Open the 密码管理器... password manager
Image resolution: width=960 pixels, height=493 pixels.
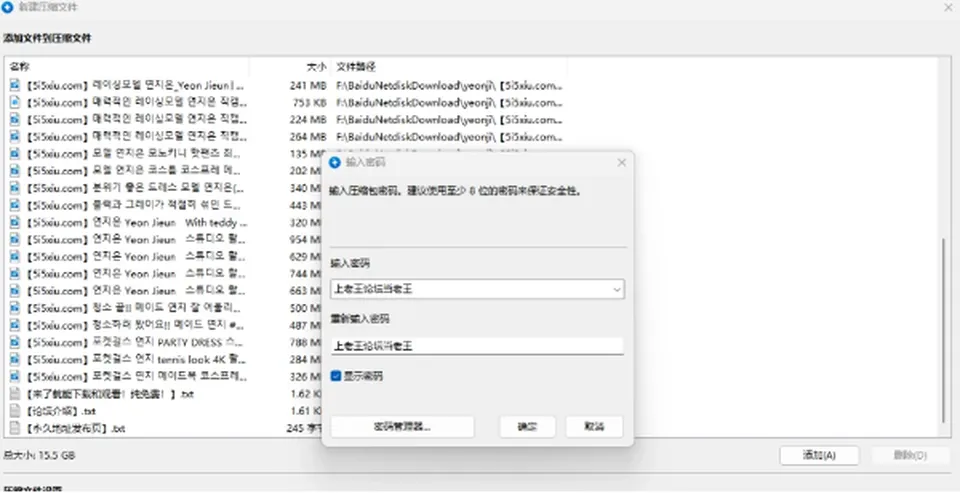click(x=402, y=427)
